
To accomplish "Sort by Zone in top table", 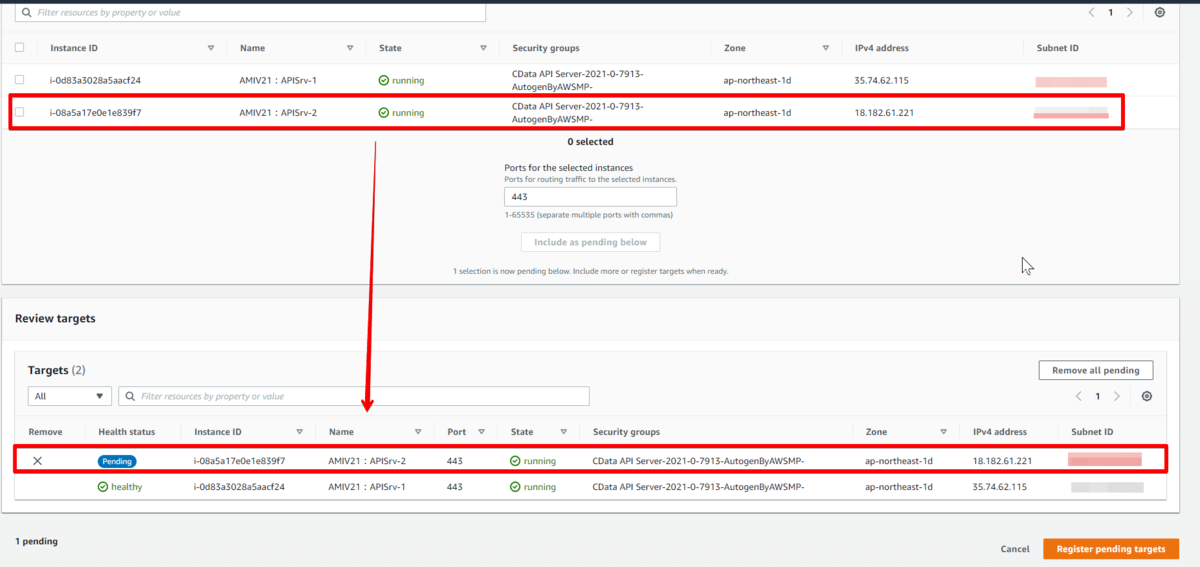I will tap(826, 48).
